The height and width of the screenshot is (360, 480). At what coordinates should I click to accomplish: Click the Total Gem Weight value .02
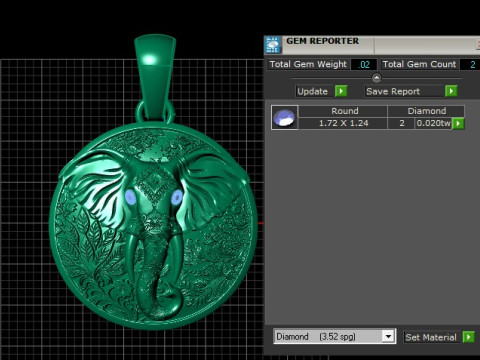click(364, 64)
